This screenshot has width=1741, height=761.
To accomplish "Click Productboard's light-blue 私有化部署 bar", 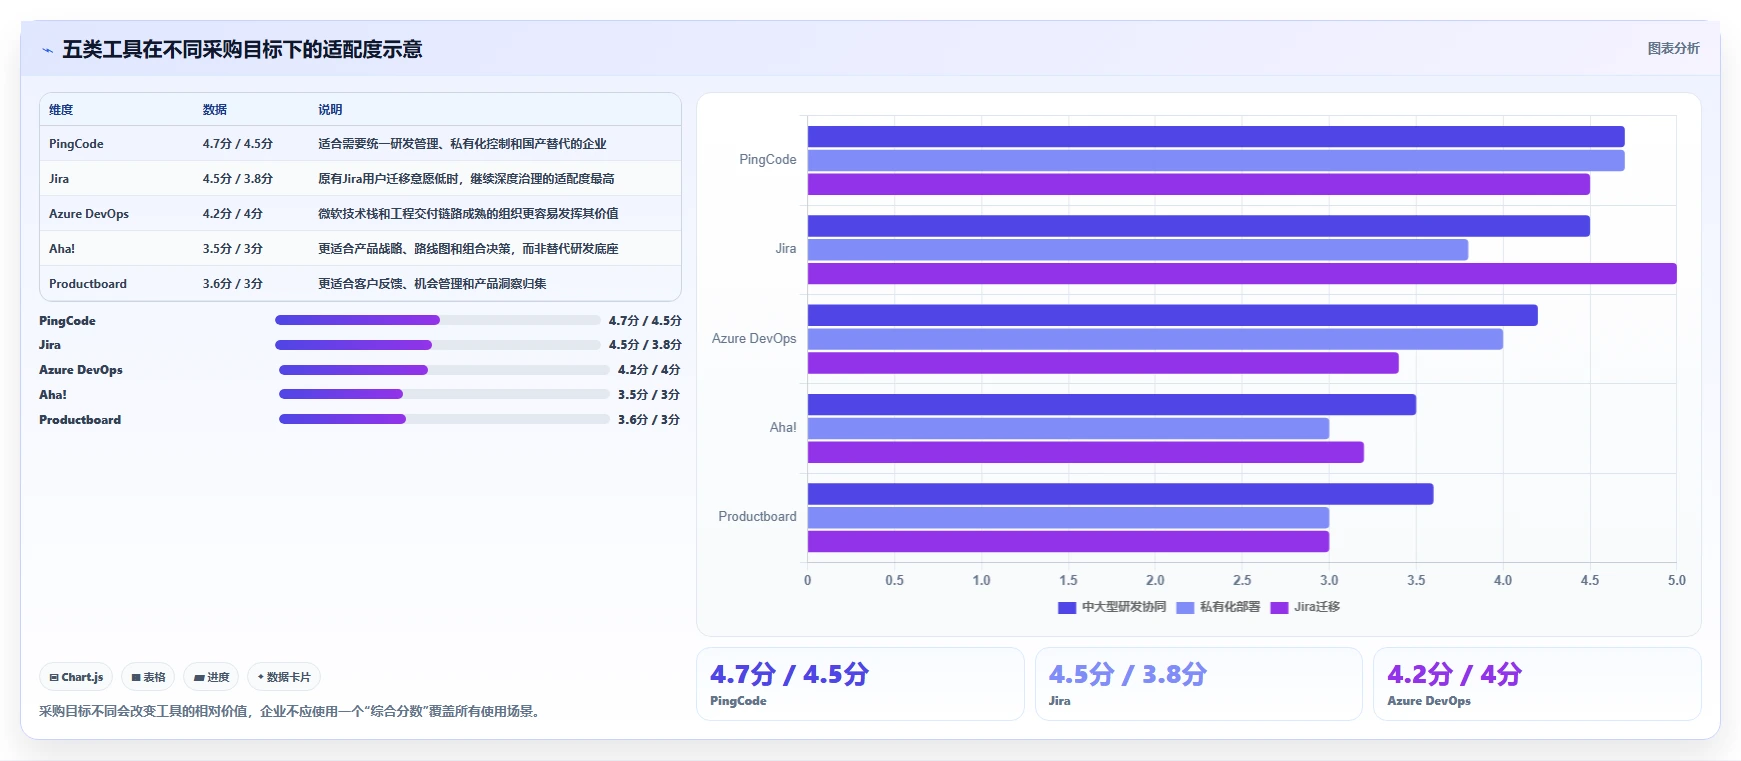I will [1068, 517].
